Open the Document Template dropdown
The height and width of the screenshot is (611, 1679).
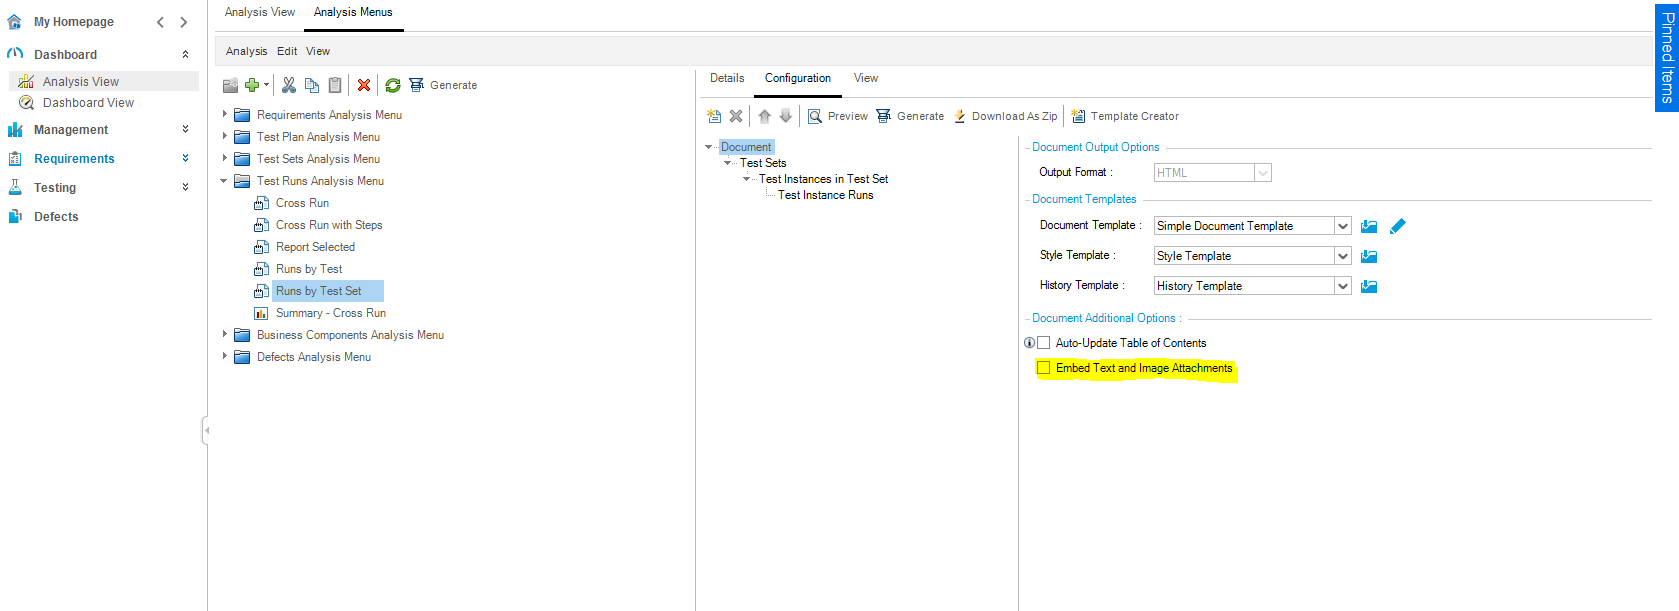(1342, 226)
